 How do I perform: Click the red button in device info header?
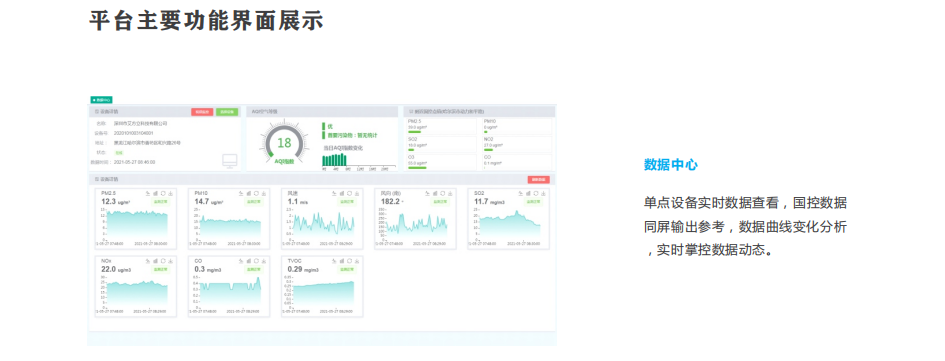[202, 112]
